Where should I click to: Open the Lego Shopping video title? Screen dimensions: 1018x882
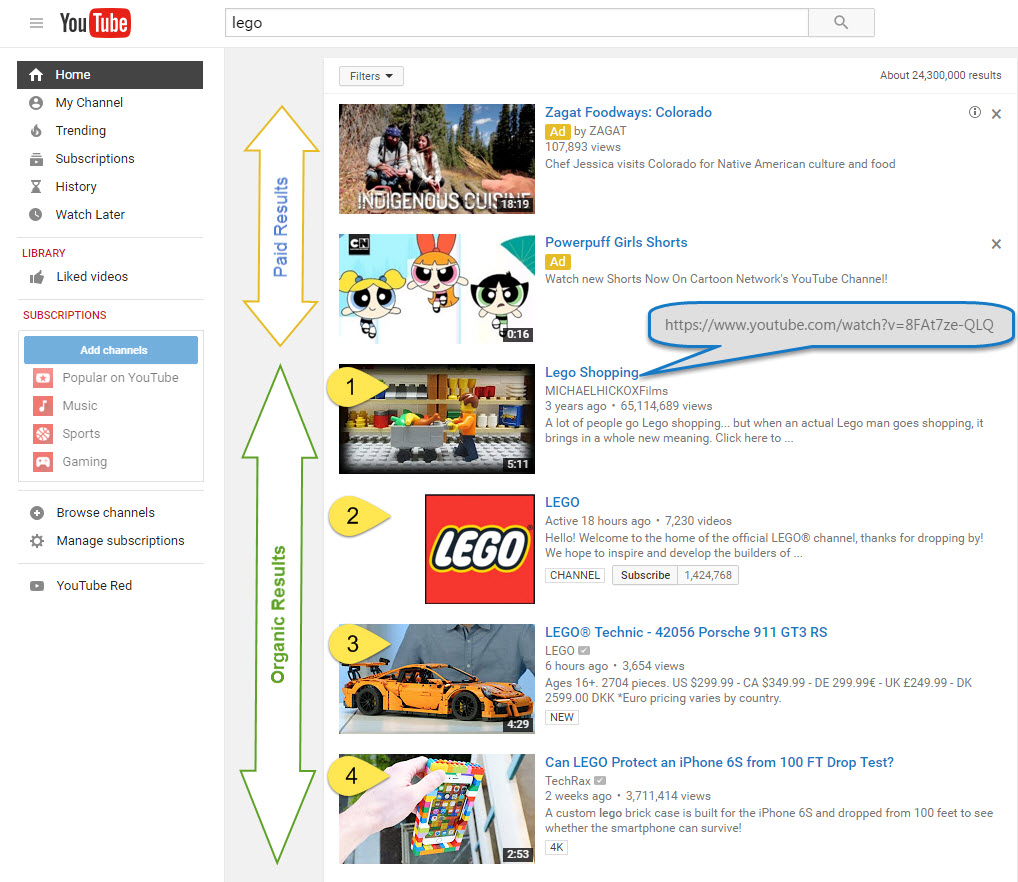(x=591, y=373)
